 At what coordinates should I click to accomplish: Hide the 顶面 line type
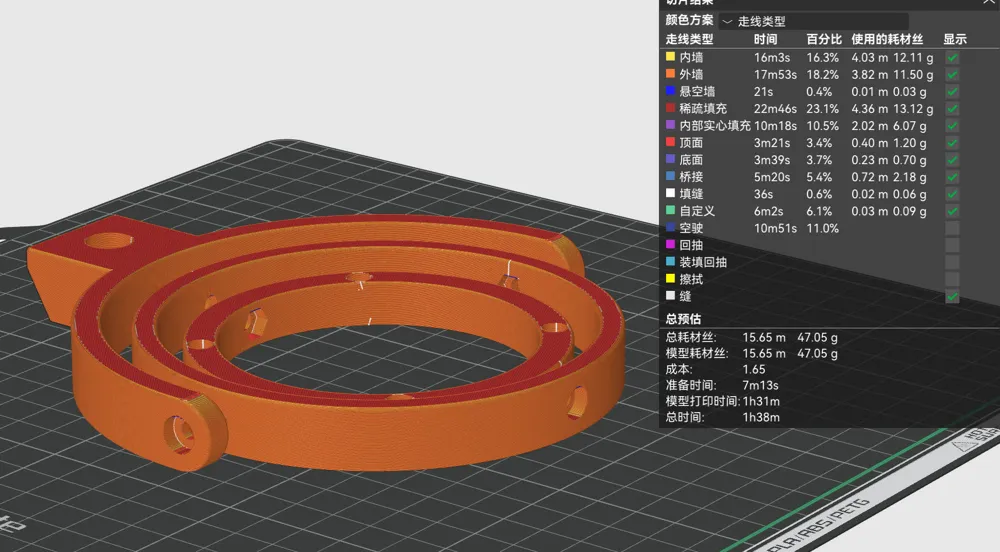pyautogui.click(x=952, y=143)
